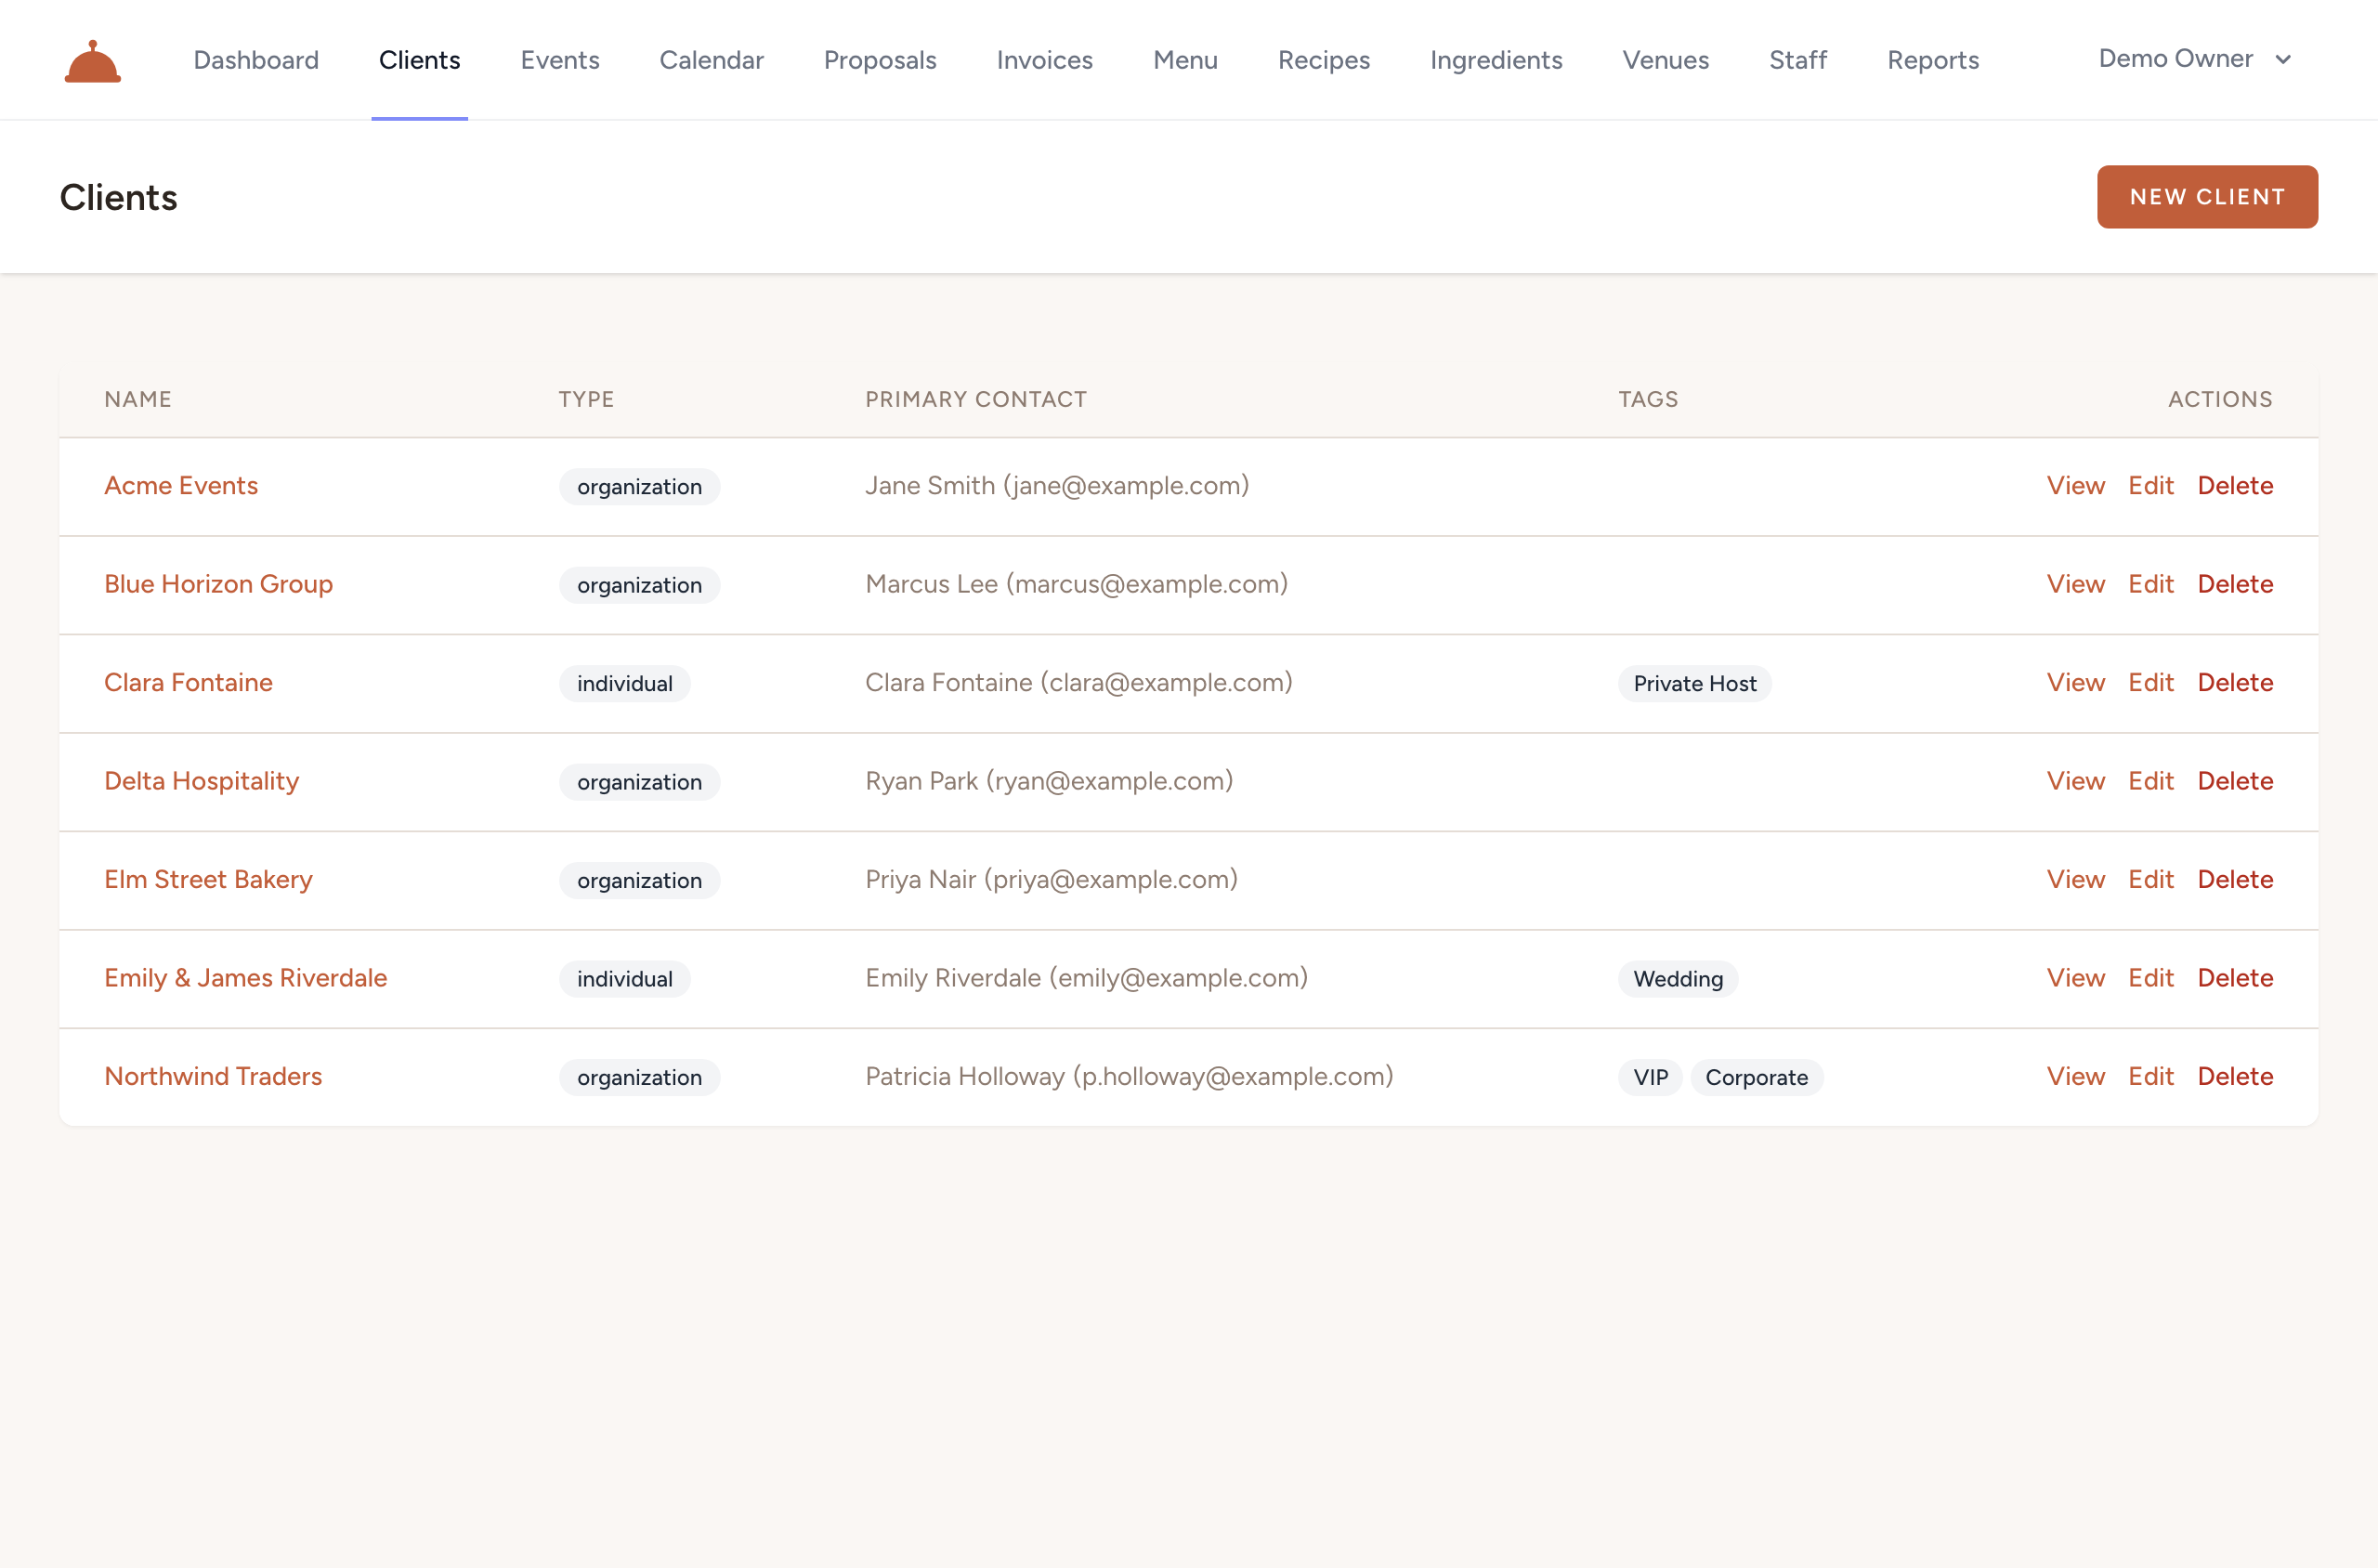The image size is (2378, 1568).
Task: Open the Elm Street Bakery client
Action: [x=208, y=880]
